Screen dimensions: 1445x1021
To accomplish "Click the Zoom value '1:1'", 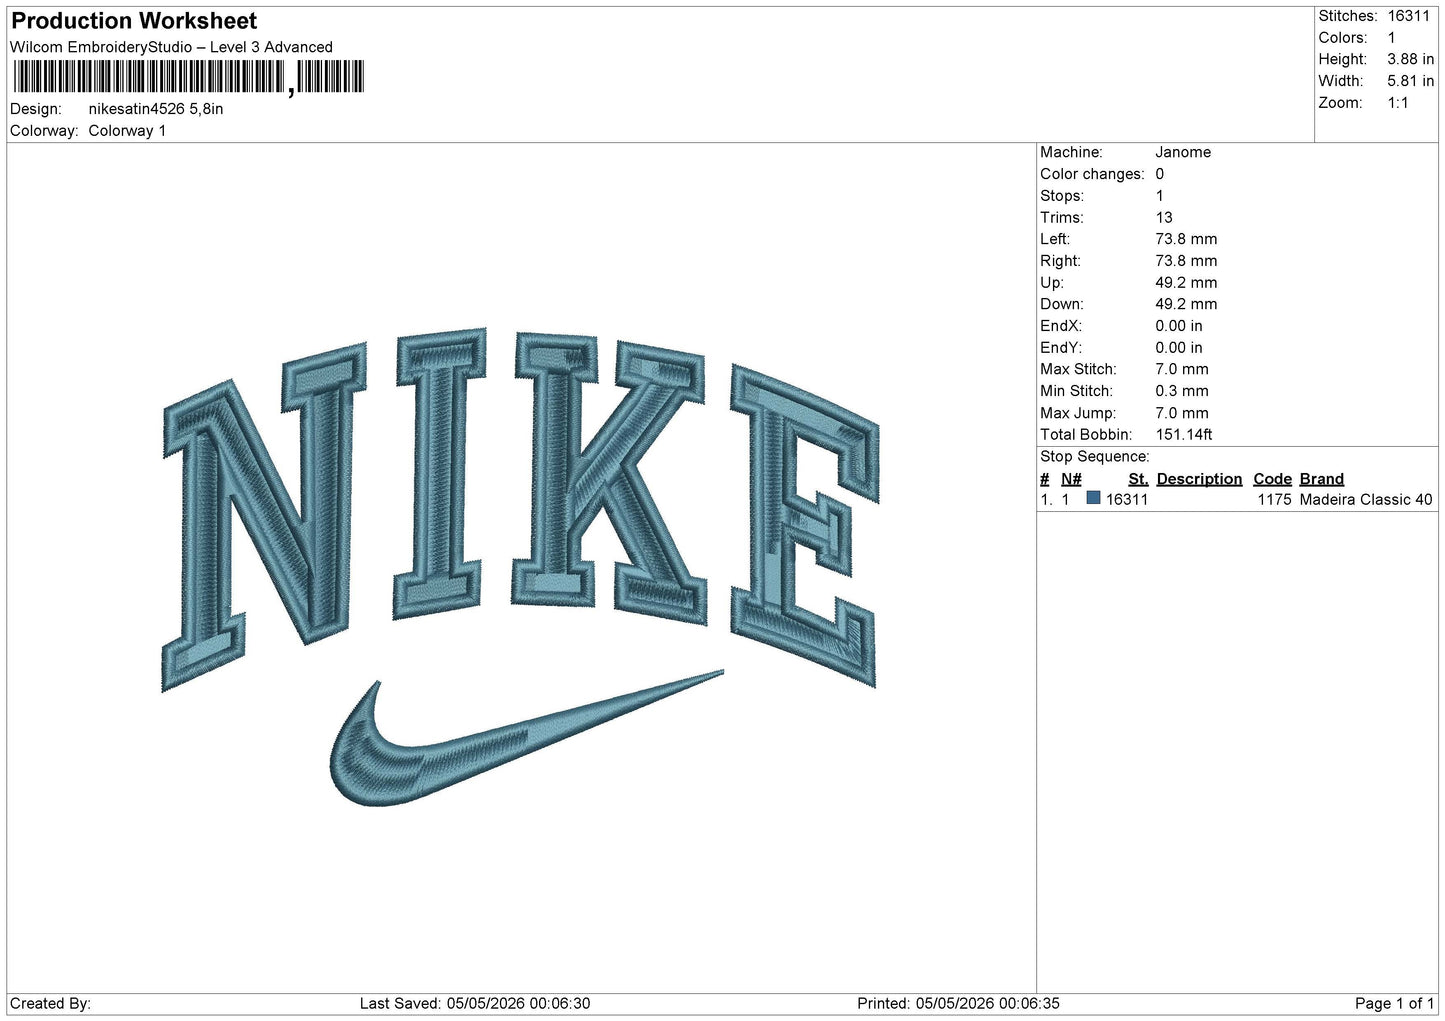I will coord(1397,103).
